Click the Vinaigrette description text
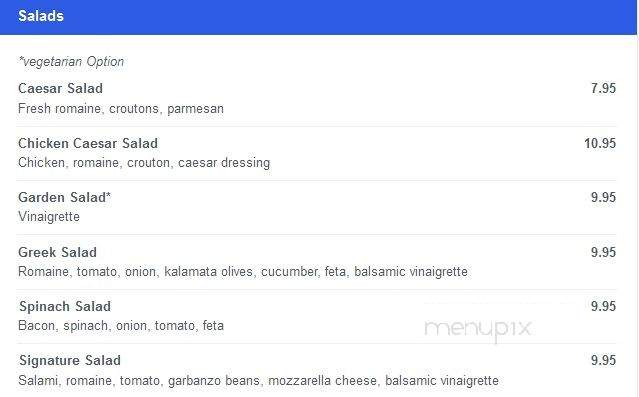This screenshot has width=639, height=397. tap(49, 217)
